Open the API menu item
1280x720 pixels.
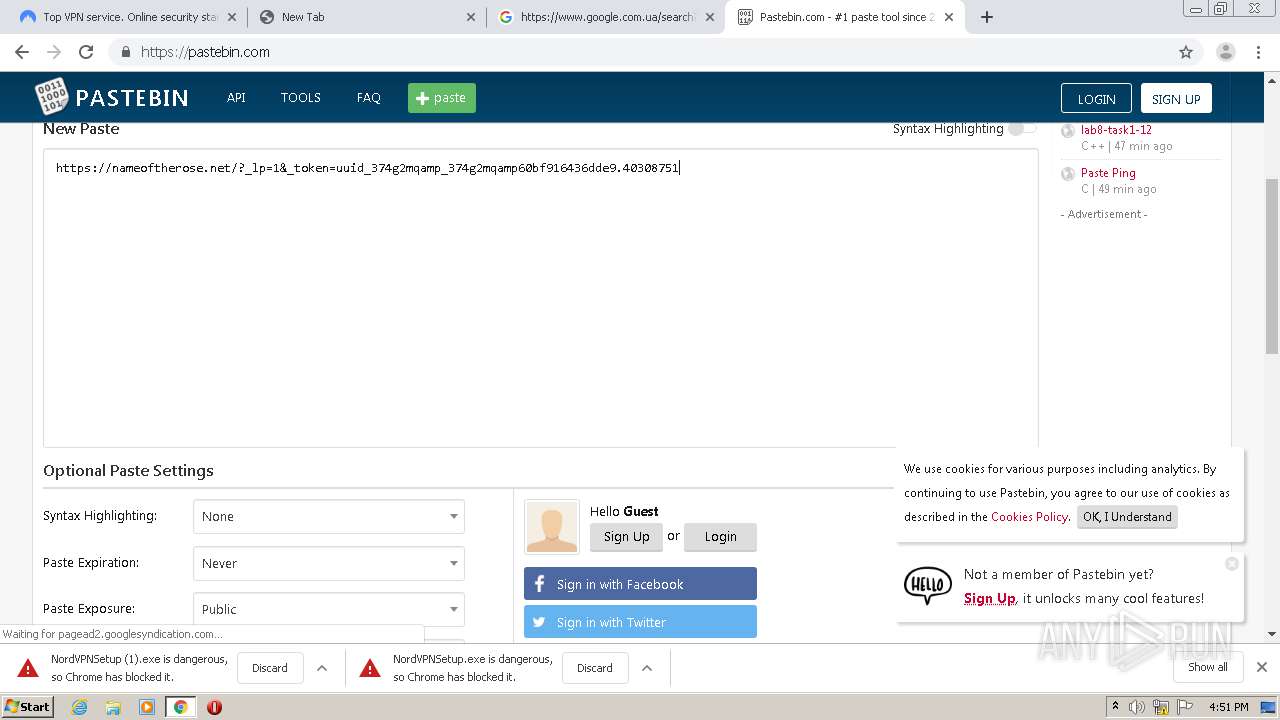236,97
